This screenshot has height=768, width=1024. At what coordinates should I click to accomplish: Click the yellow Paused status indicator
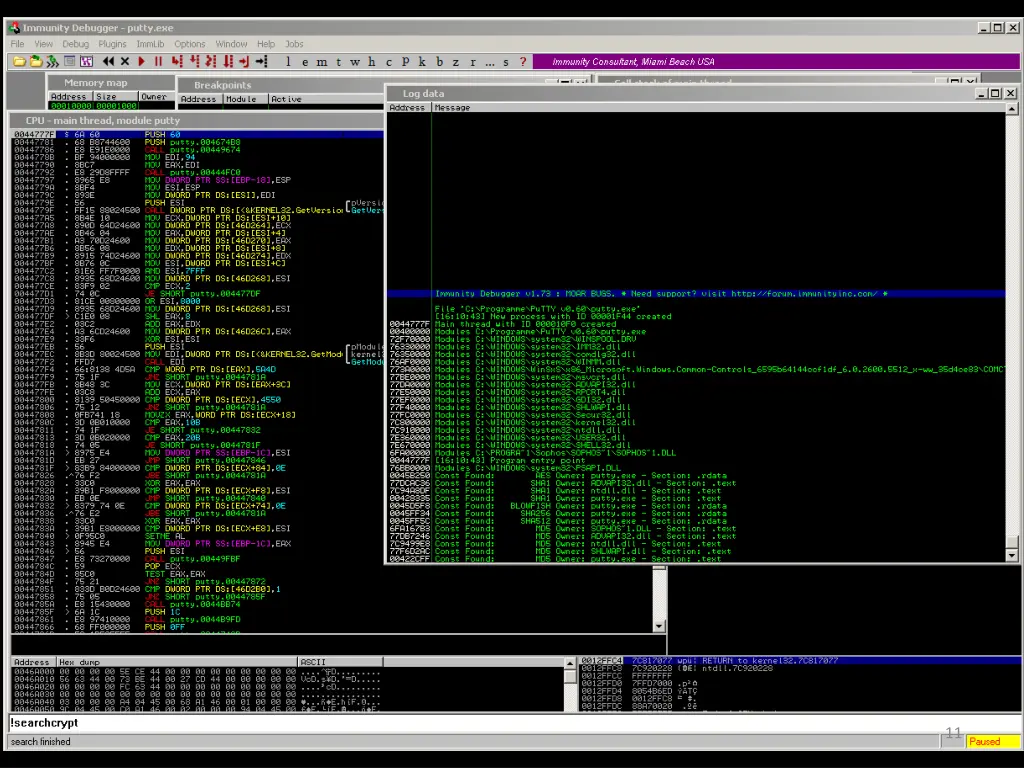[991, 741]
